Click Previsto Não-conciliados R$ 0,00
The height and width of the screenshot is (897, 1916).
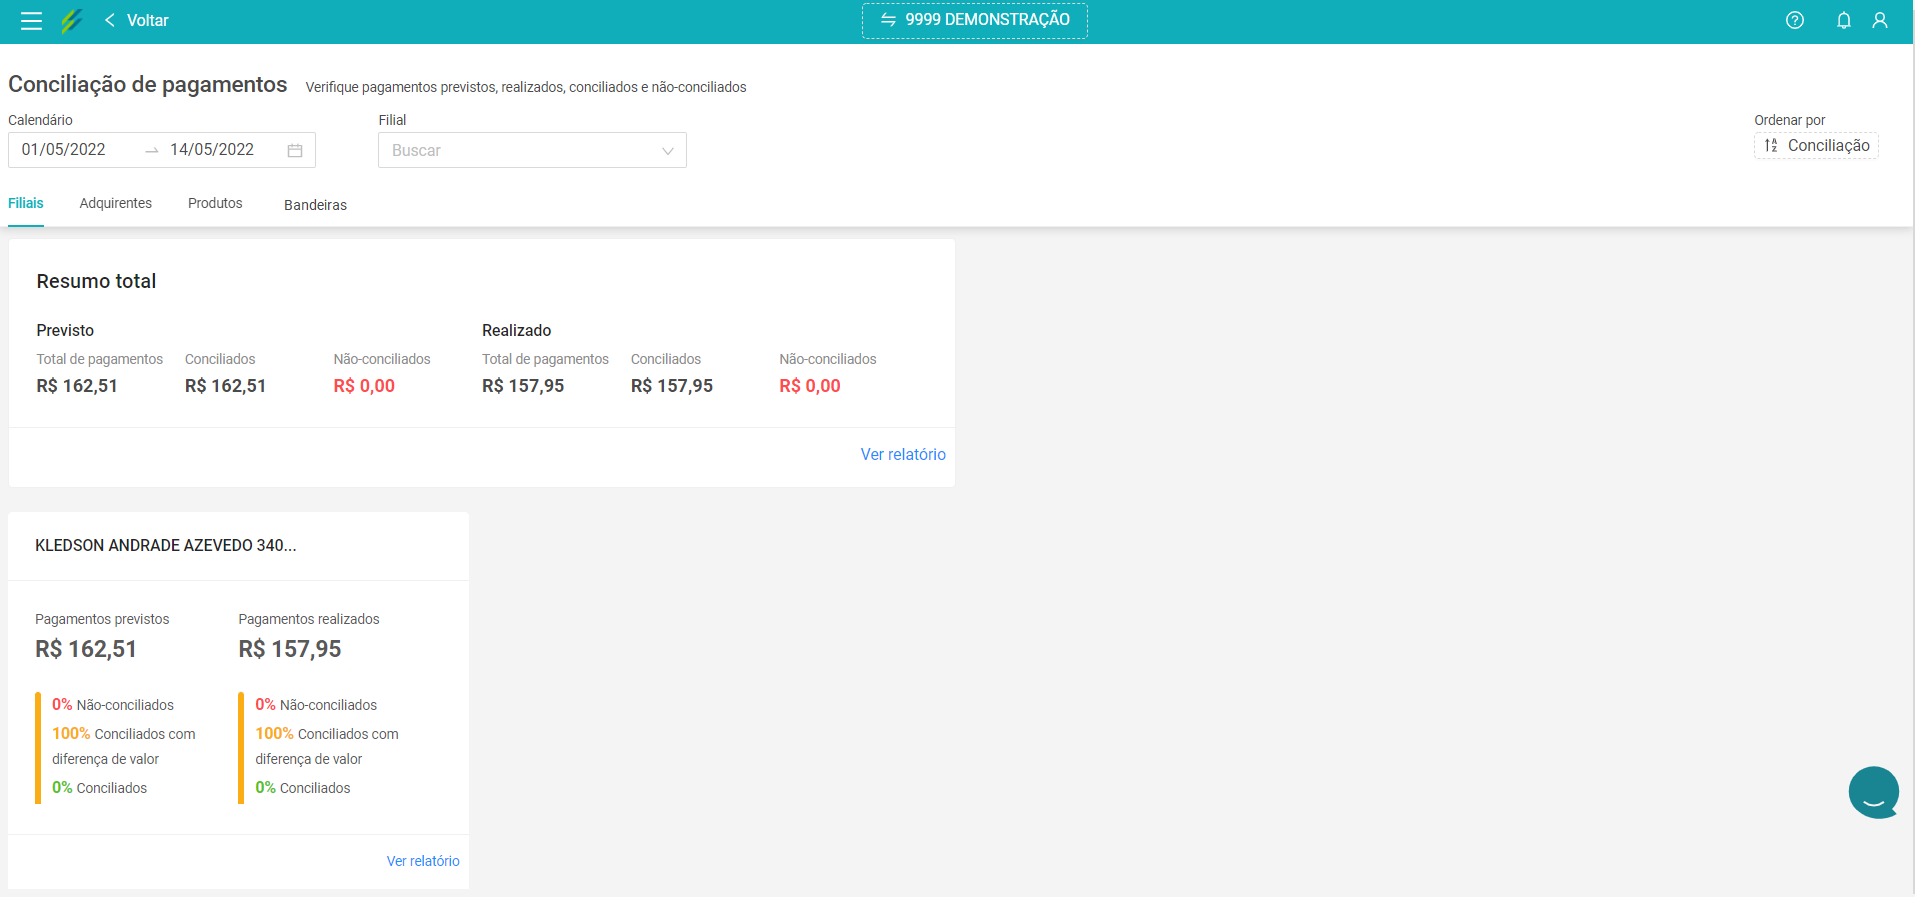pyautogui.click(x=364, y=386)
